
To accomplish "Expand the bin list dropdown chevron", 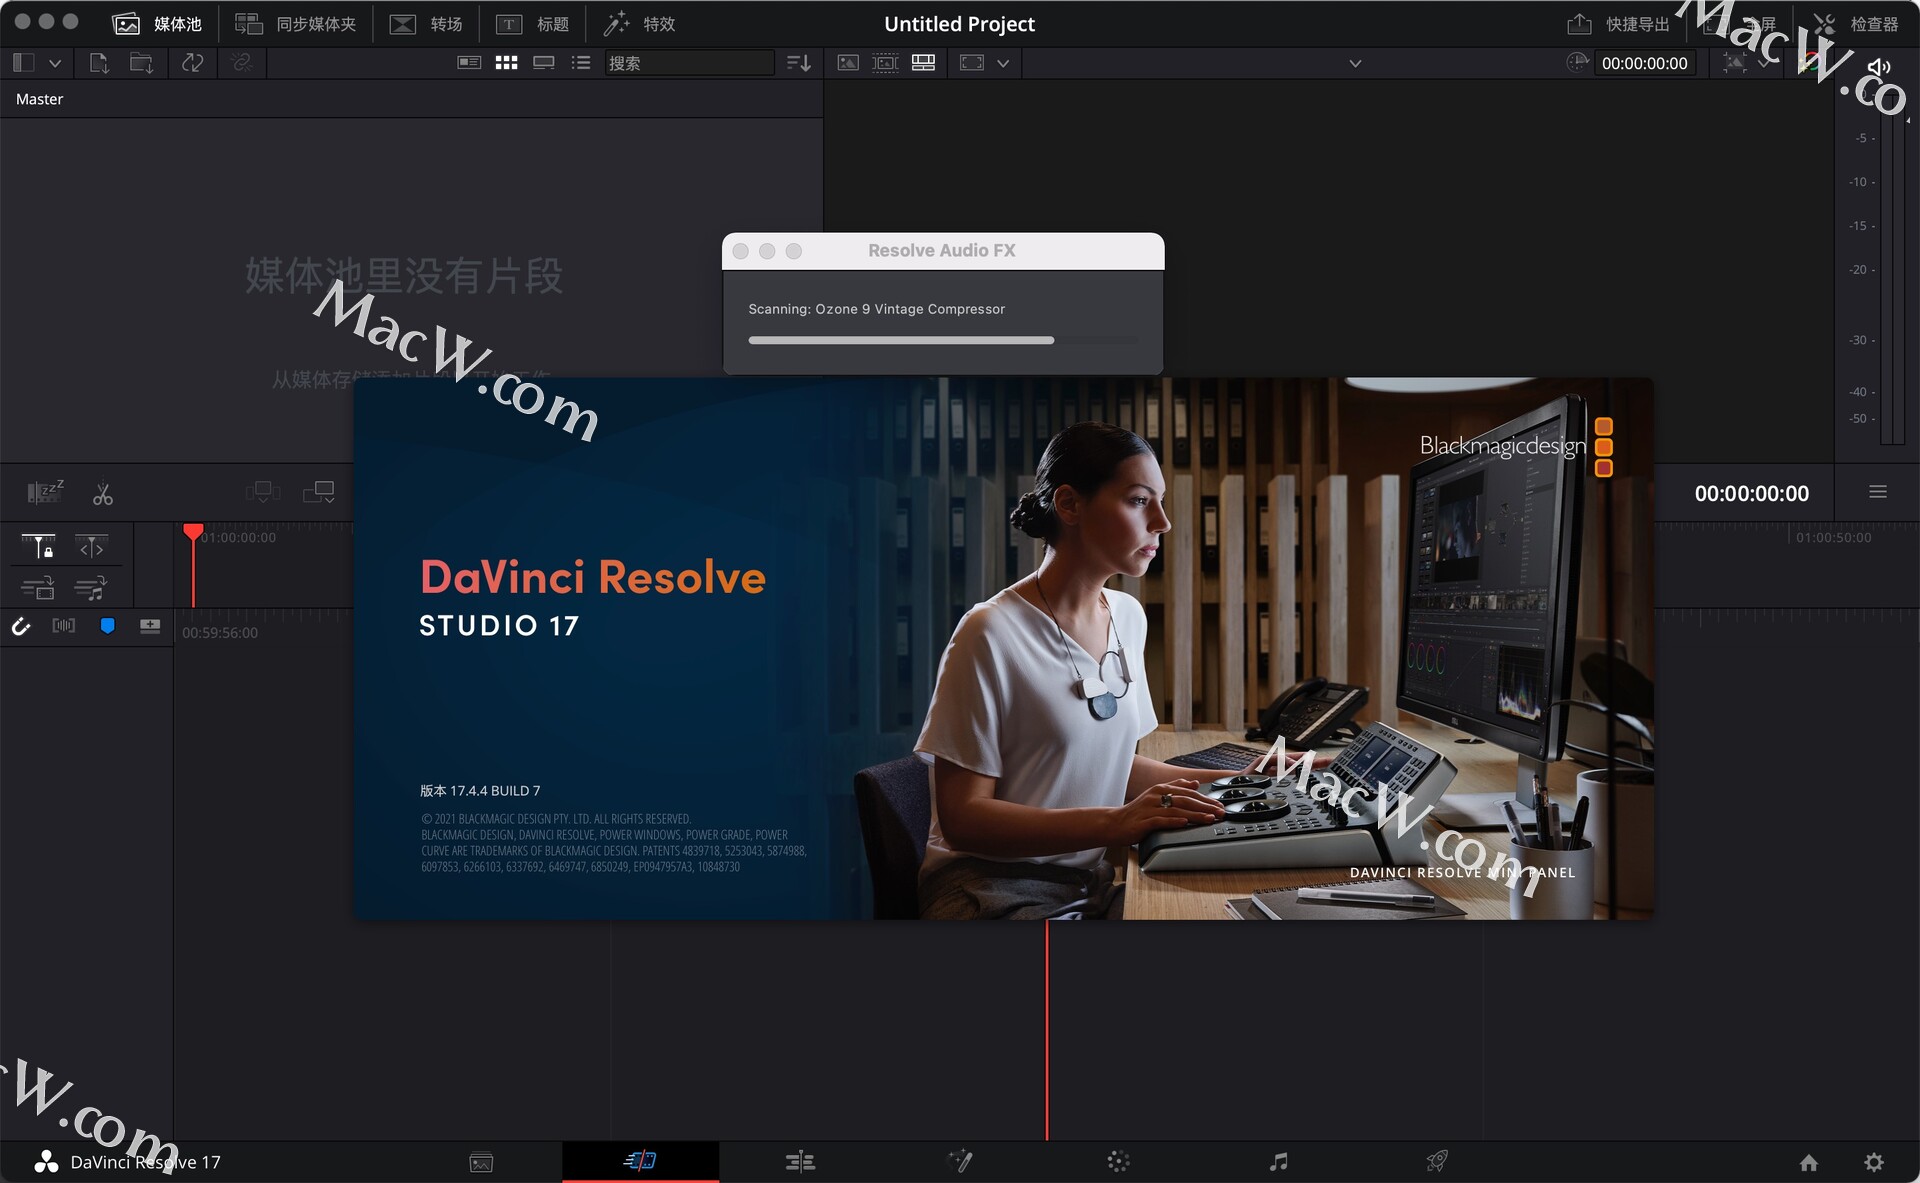I will click(55, 63).
